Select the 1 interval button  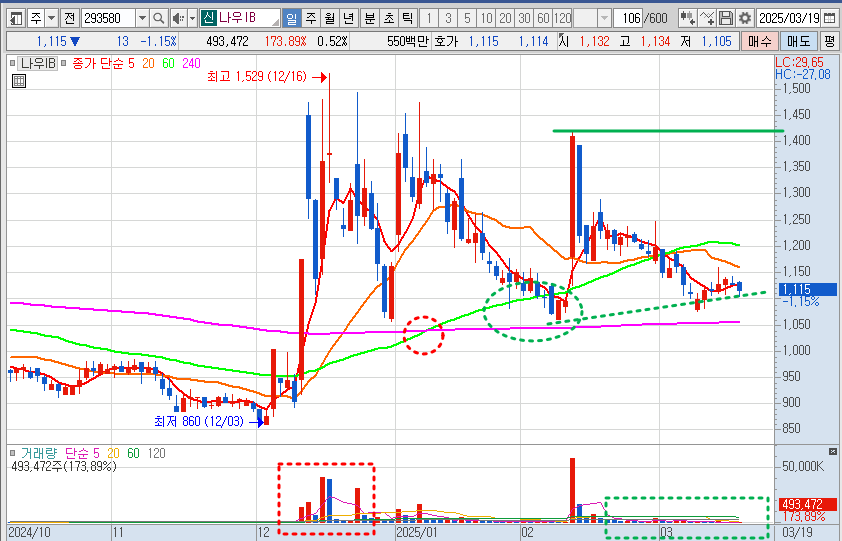(x=429, y=18)
